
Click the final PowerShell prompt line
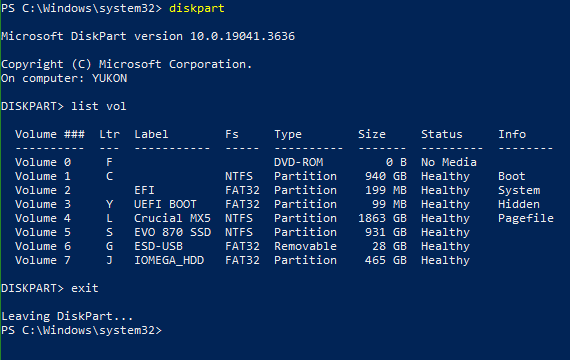coord(81,330)
